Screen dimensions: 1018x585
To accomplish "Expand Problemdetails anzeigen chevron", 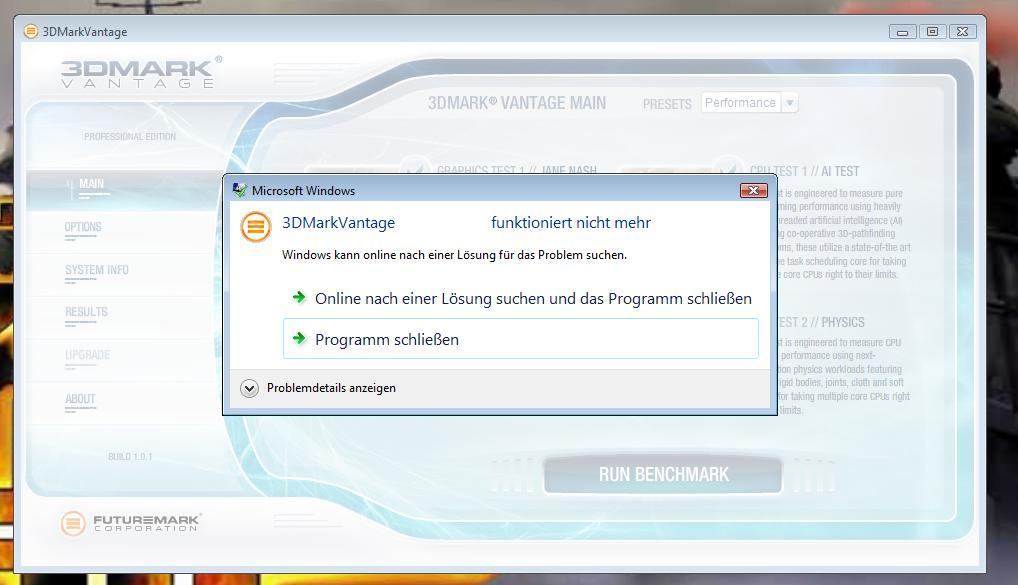I will (249, 388).
